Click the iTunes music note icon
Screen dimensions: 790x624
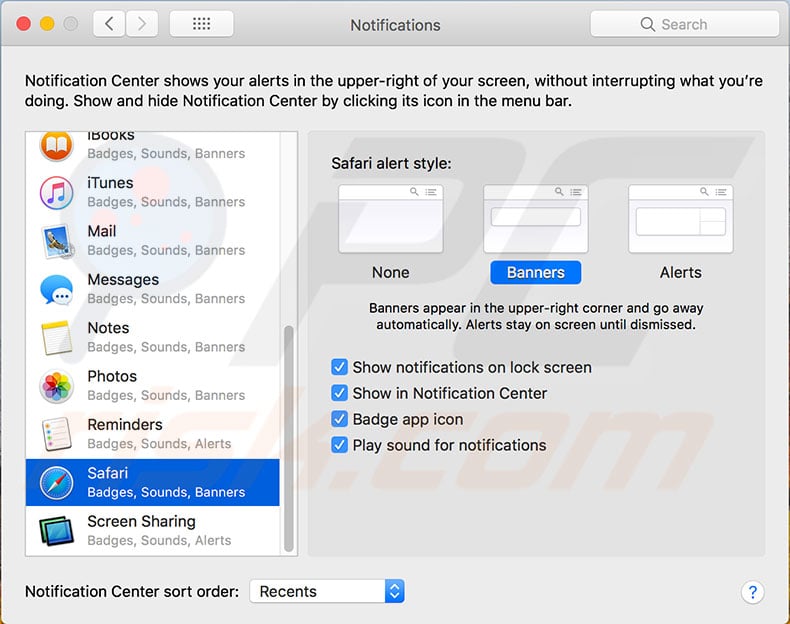[56, 193]
